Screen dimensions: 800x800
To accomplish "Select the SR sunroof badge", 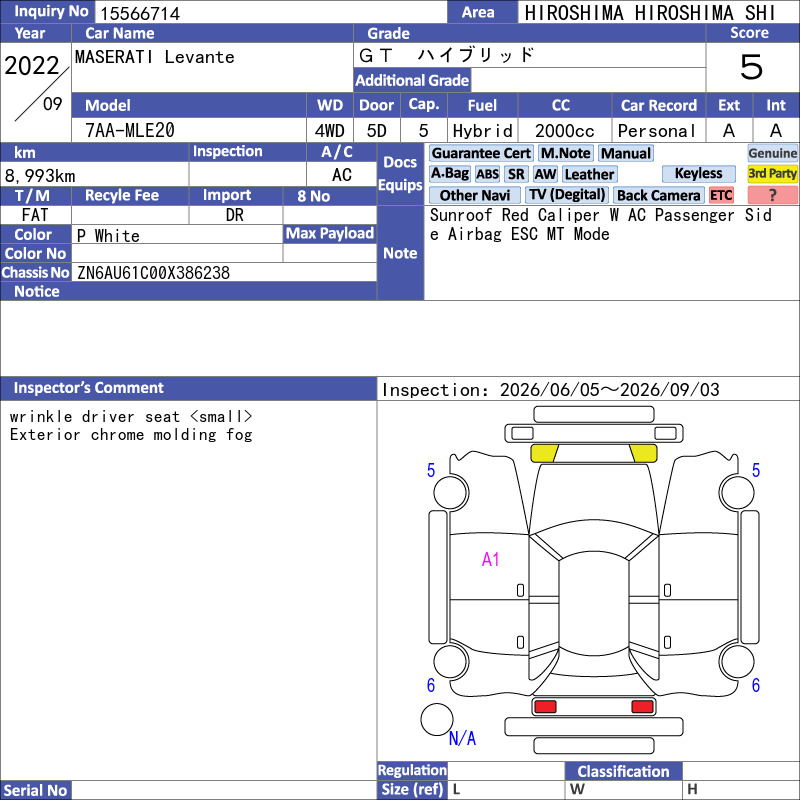I will pos(516,174).
